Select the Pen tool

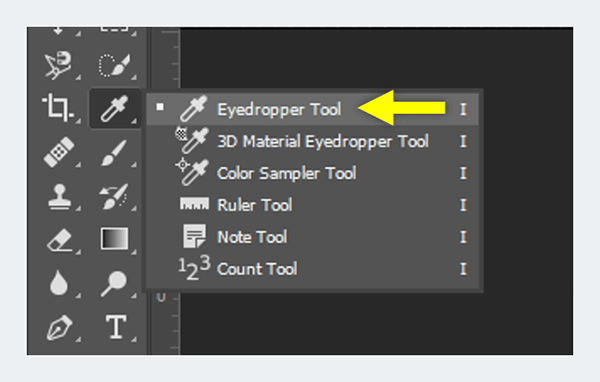pyautogui.click(x=59, y=327)
